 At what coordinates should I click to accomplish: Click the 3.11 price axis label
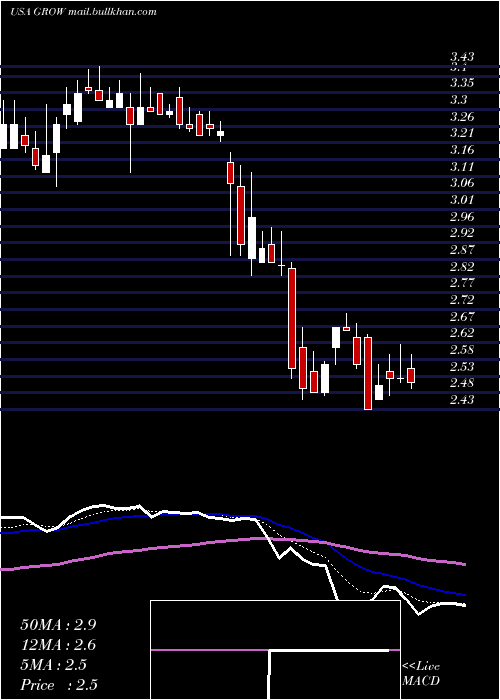click(462, 167)
